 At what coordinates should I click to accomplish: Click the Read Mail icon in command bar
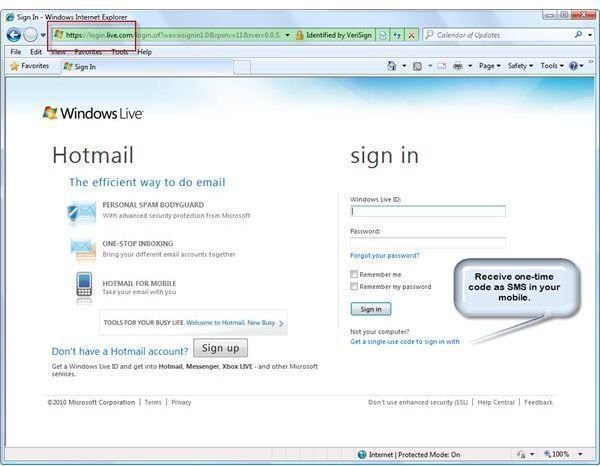(x=442, y=66)
